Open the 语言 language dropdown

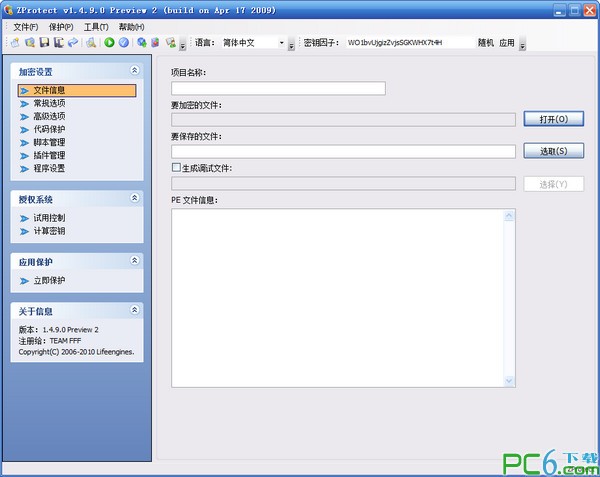coord(282,42)
